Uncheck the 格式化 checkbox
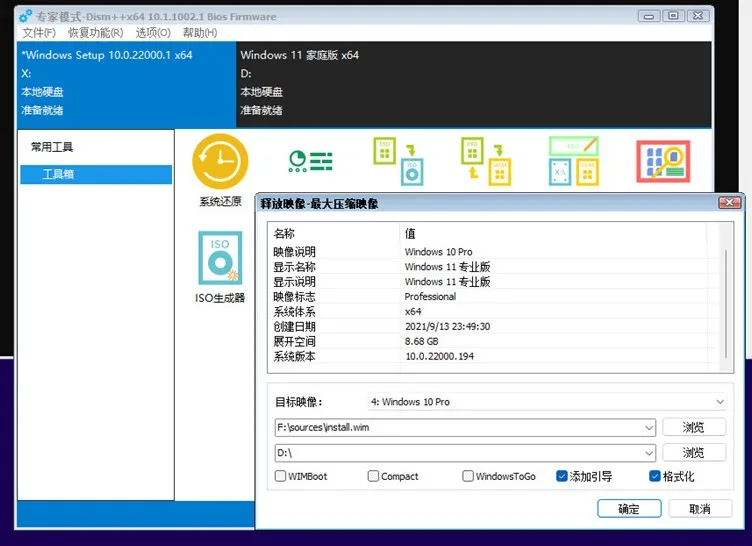752x546 pixels. coord(655,476)
